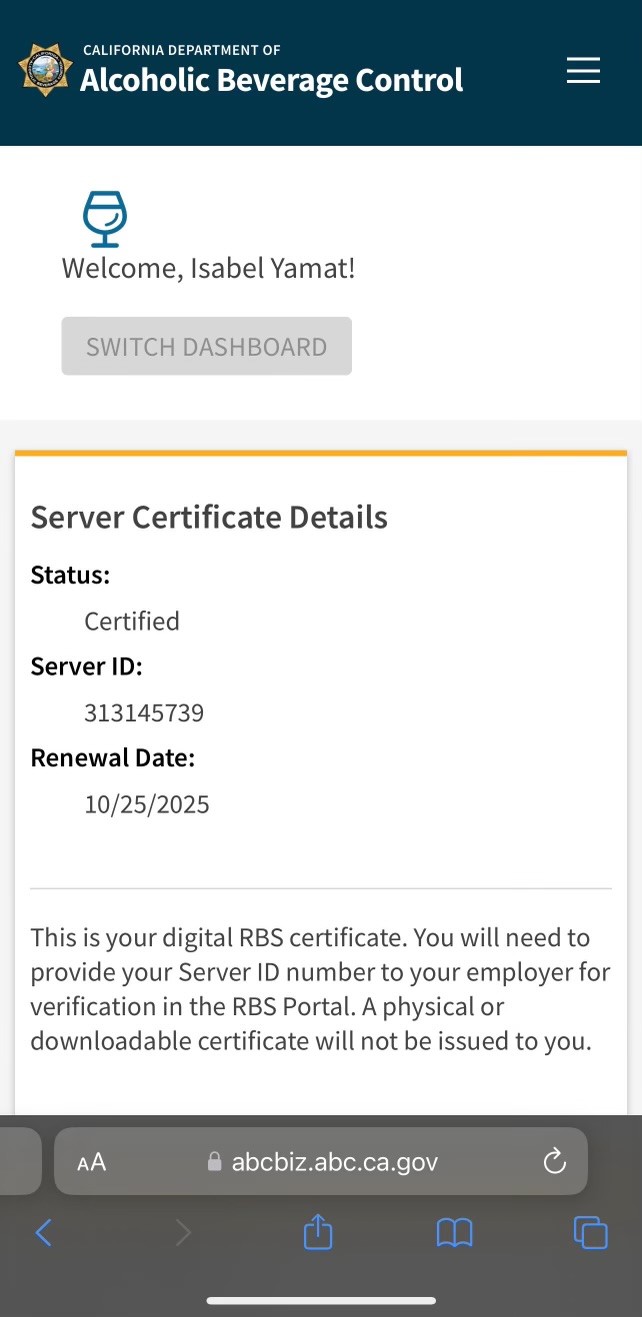Viewport: 642px width, 1317px height.
Task: Click the California ABC seal logo
Action: [x=45, y=70]
